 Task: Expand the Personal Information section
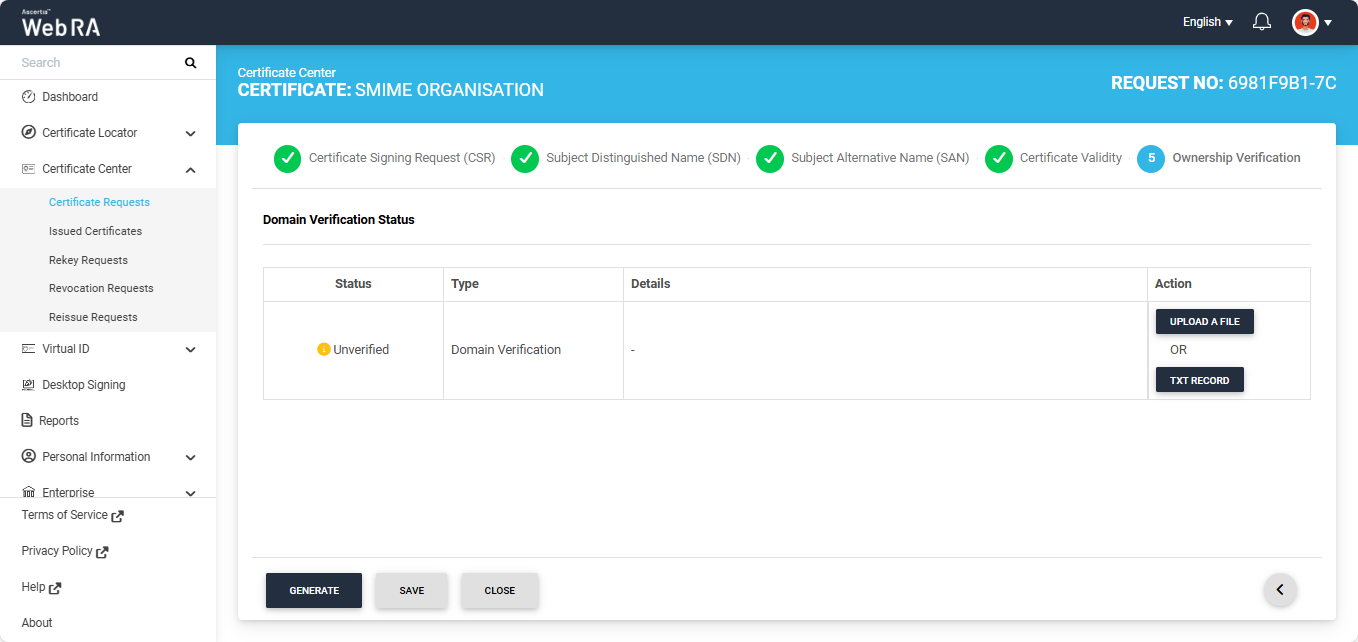[190, 457]
